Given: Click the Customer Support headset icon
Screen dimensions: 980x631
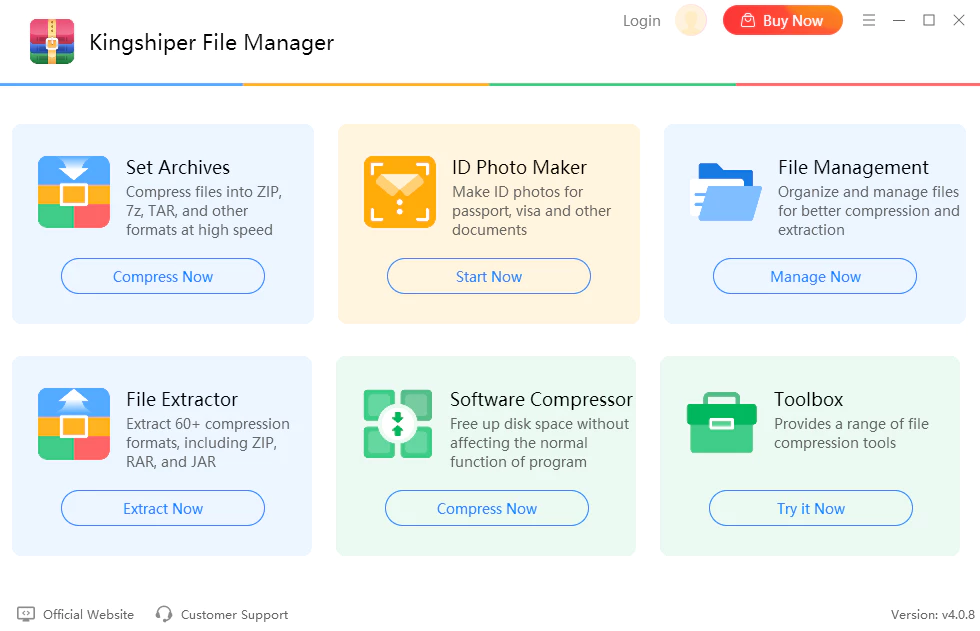Looking at the screenshot, I should coord(164,614).
